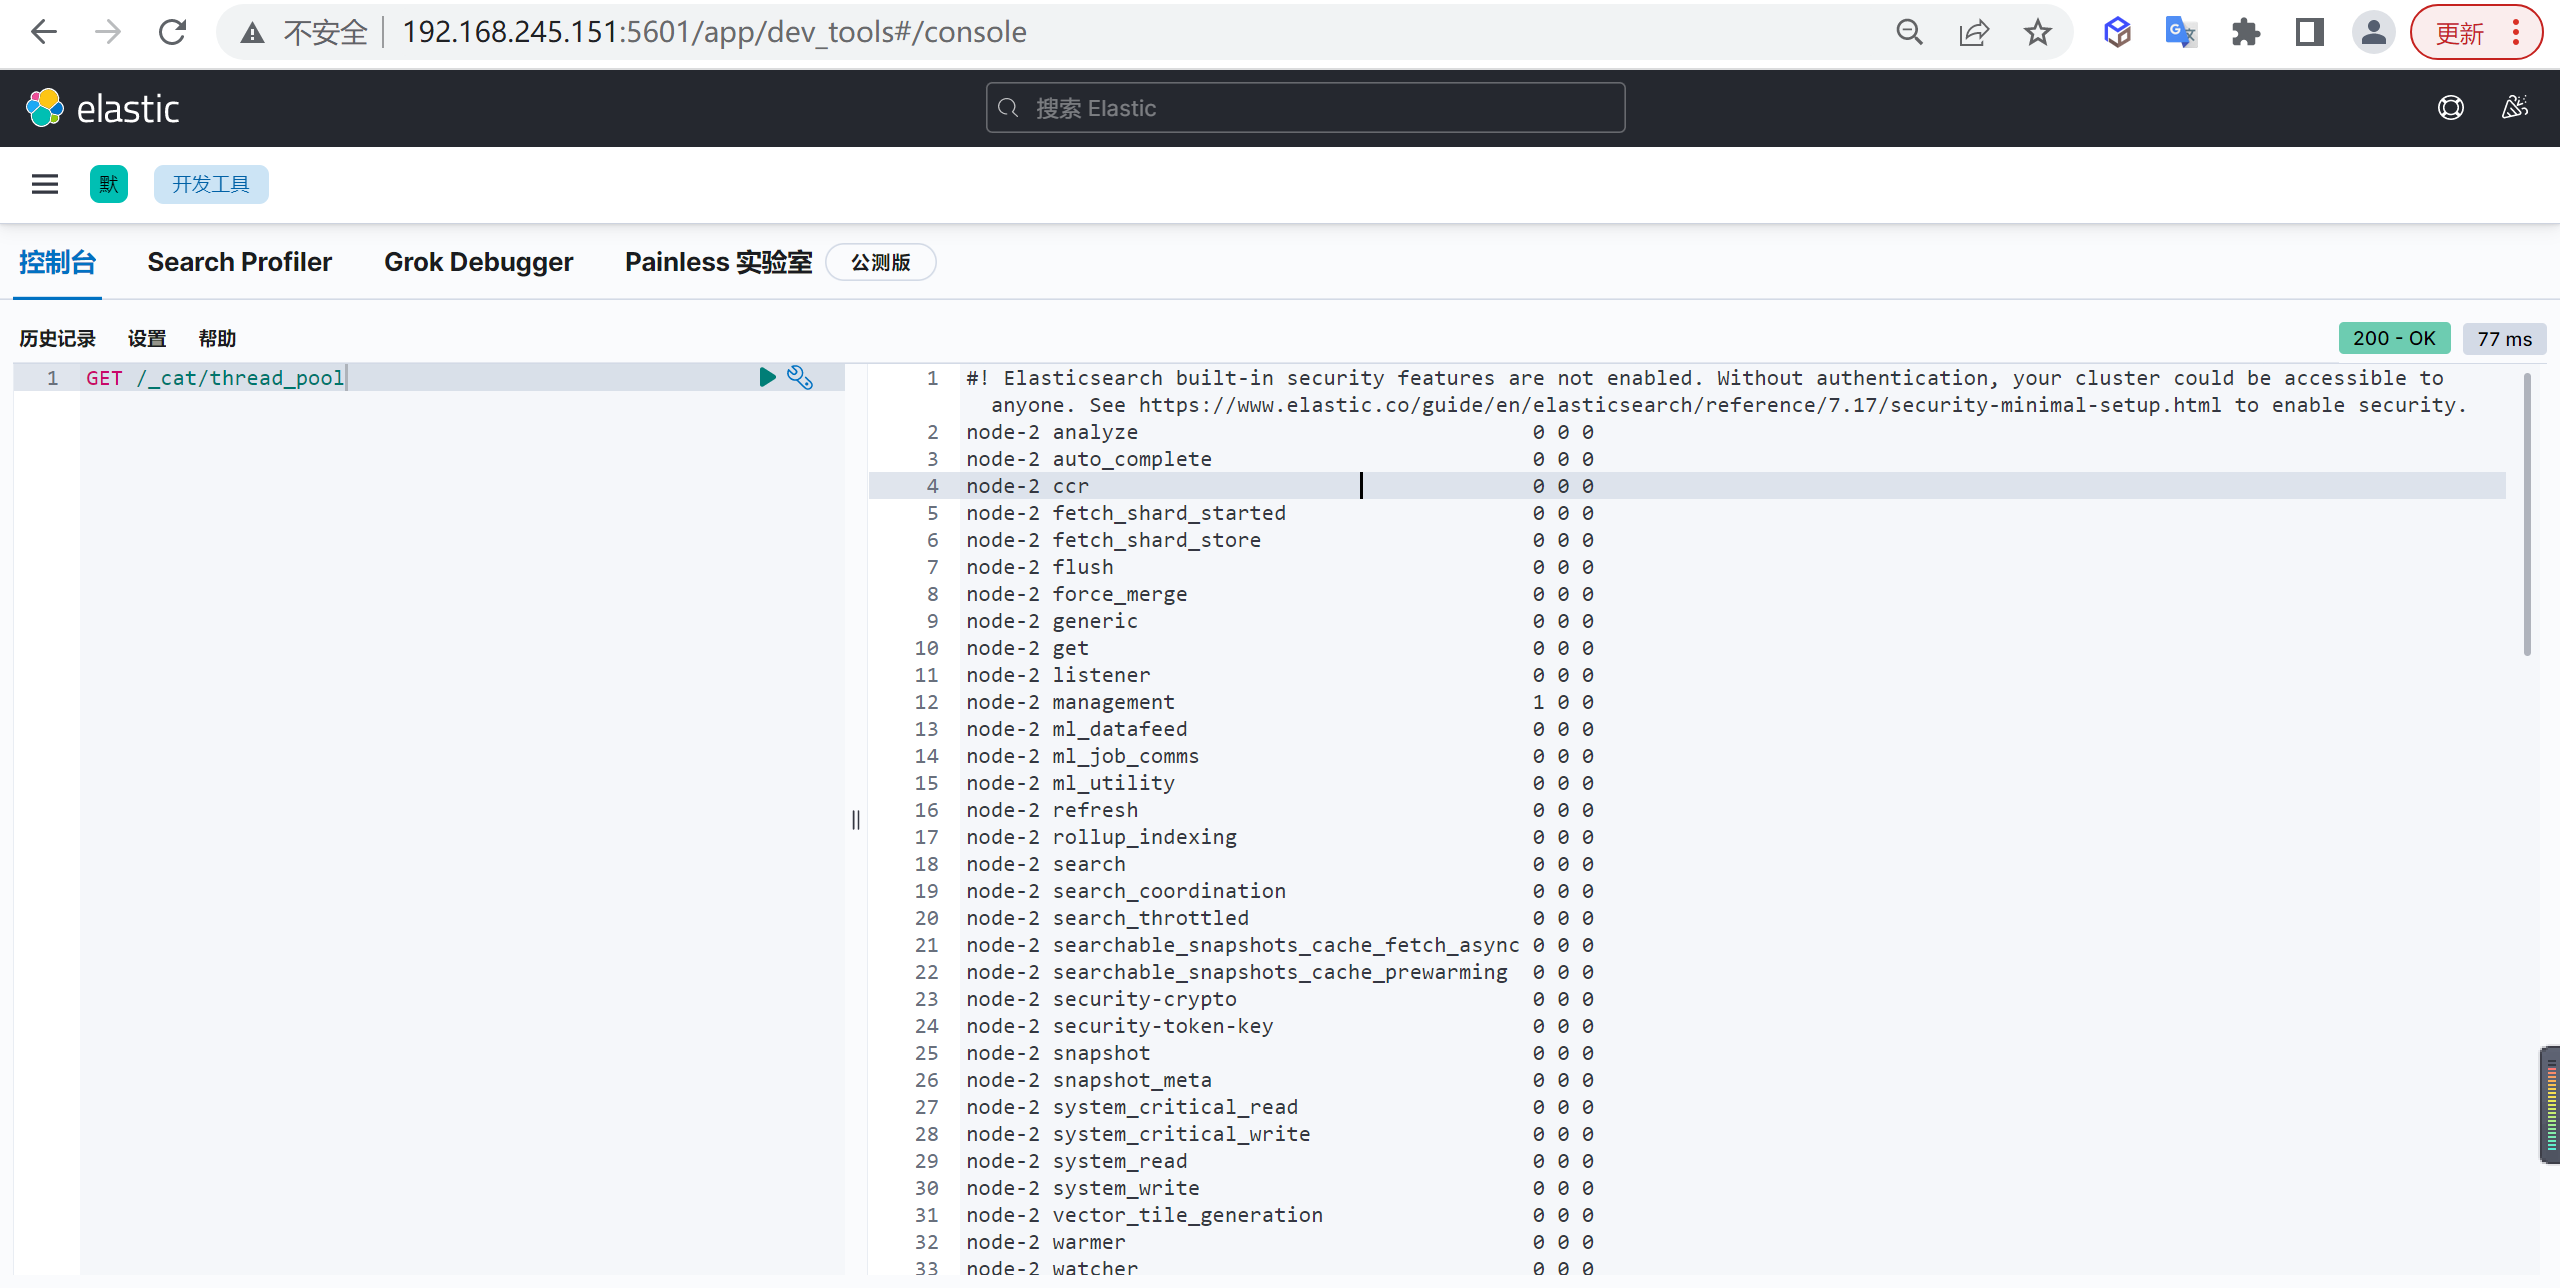Viewport: 2560px width, 1288px height.
Task: Open the blue cube extension icon
Action: tap(2117, 32)
